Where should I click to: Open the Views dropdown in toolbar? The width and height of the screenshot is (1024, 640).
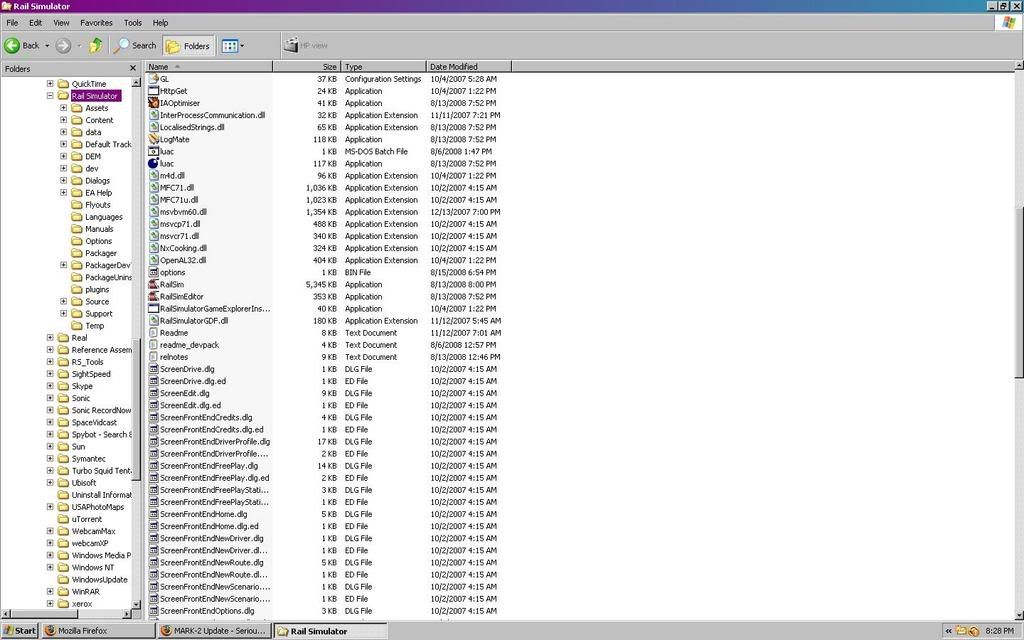(232, 45)
